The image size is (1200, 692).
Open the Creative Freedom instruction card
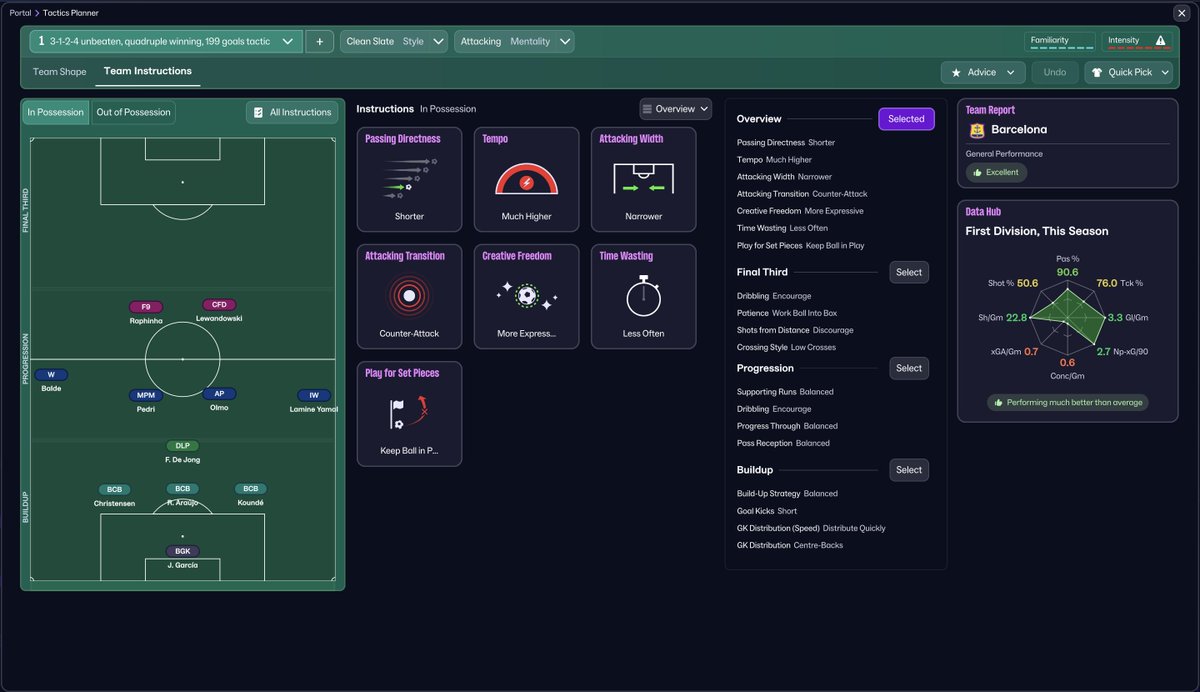click(526, 296)
